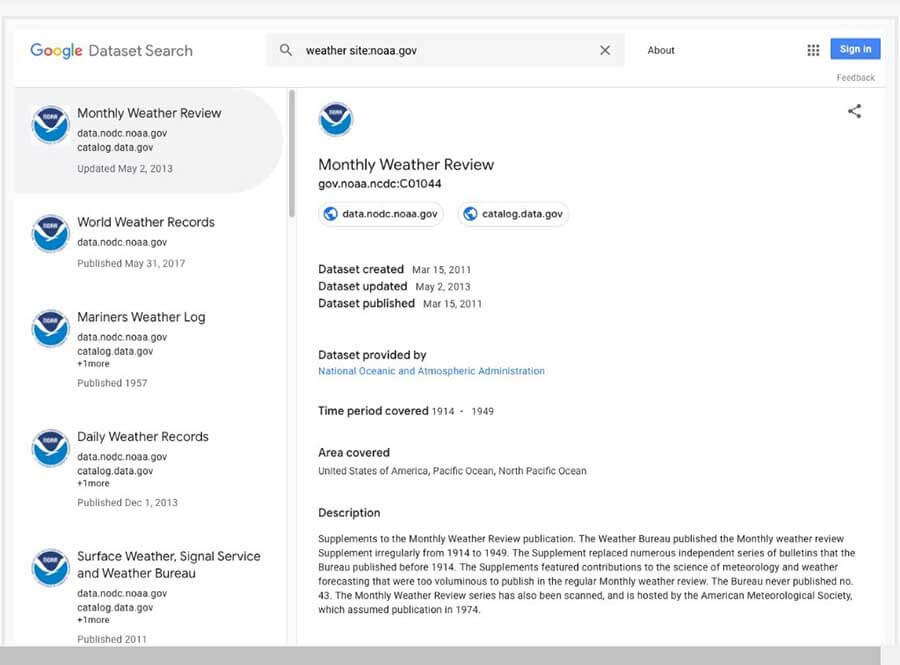This screenshot has width=900, height=665.
Task: Sign in with the blue button
Action: click(855, 49)
